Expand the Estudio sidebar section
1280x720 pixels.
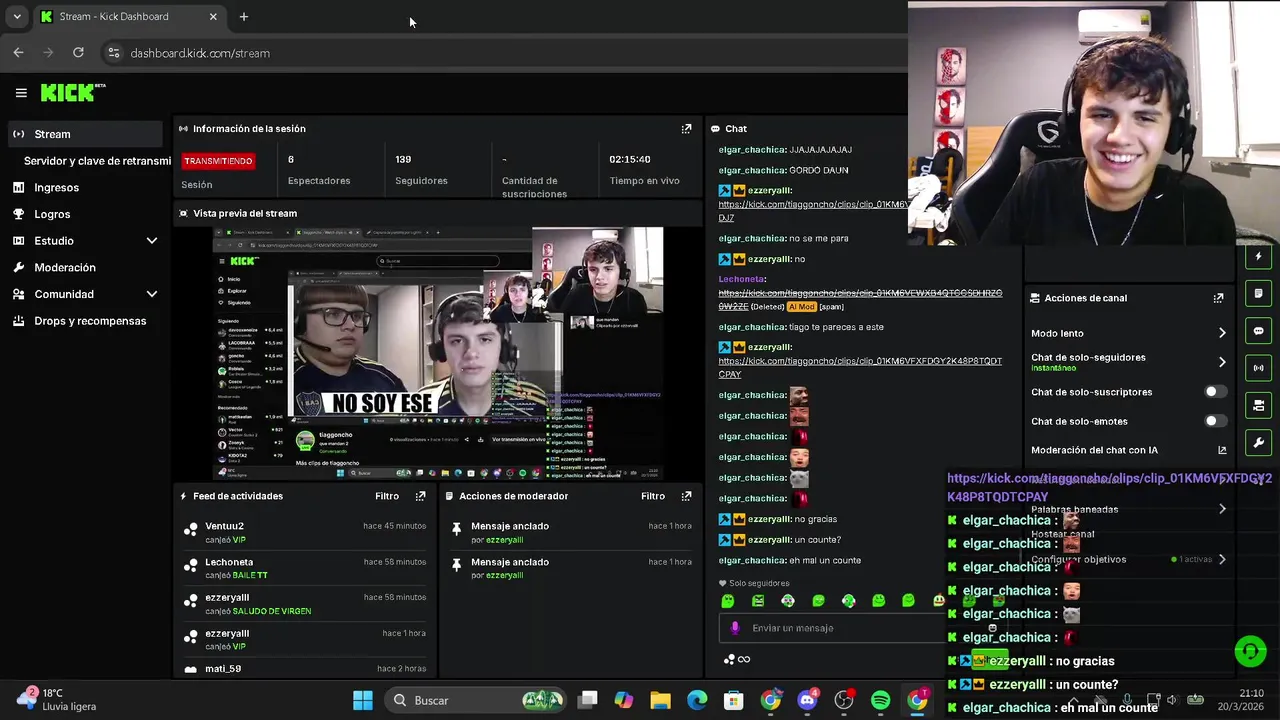[x=152, y=241]
